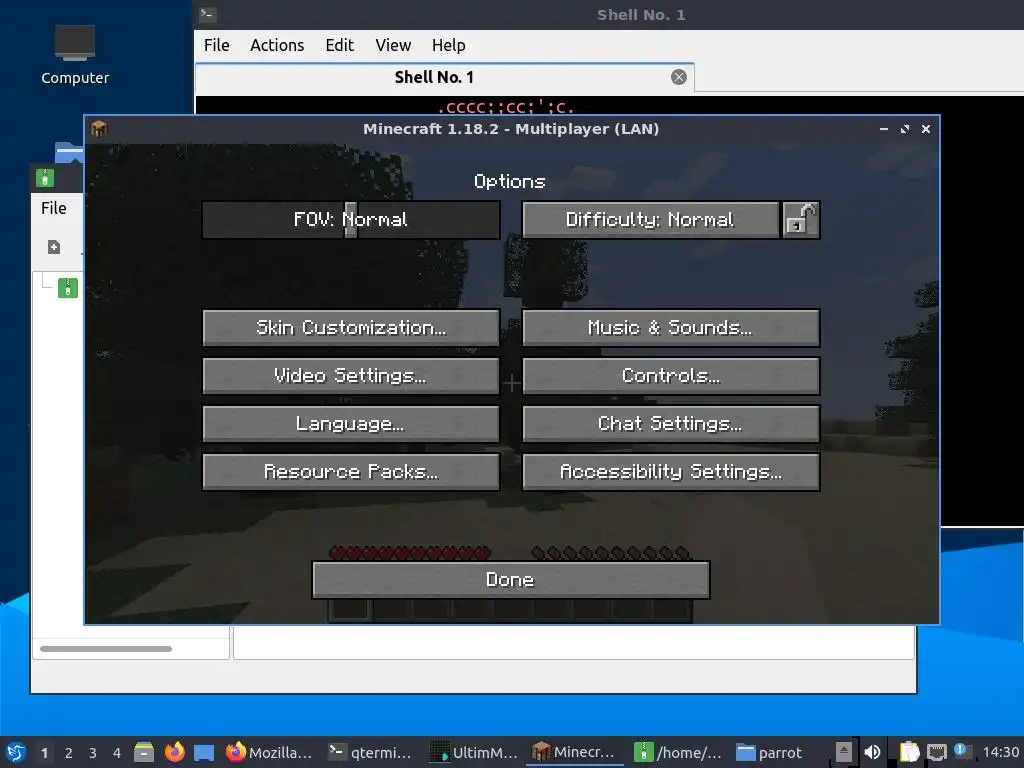Open File menu in archive manager window

tap(54, 208)
